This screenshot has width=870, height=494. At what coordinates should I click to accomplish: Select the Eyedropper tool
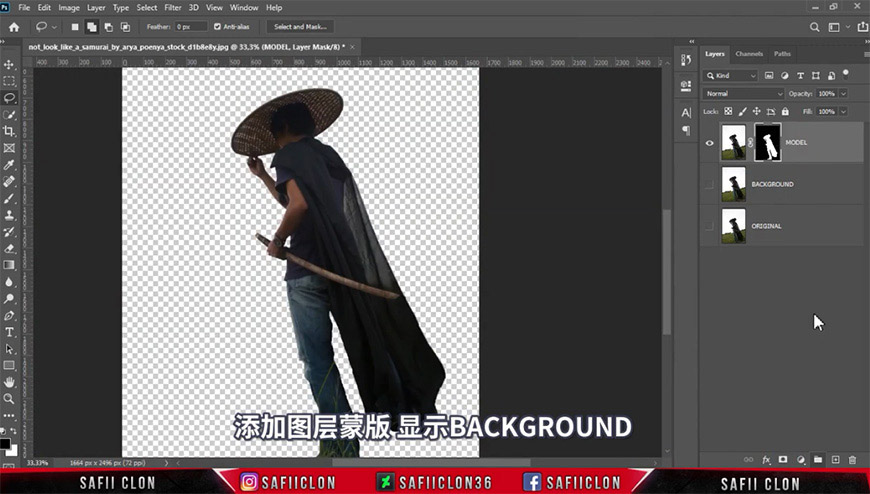tap(9, 165)
